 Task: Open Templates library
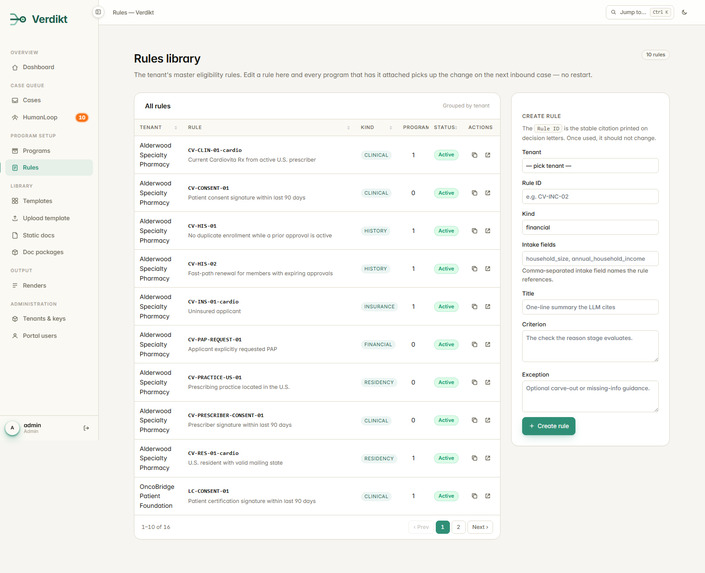pos(49,201)
